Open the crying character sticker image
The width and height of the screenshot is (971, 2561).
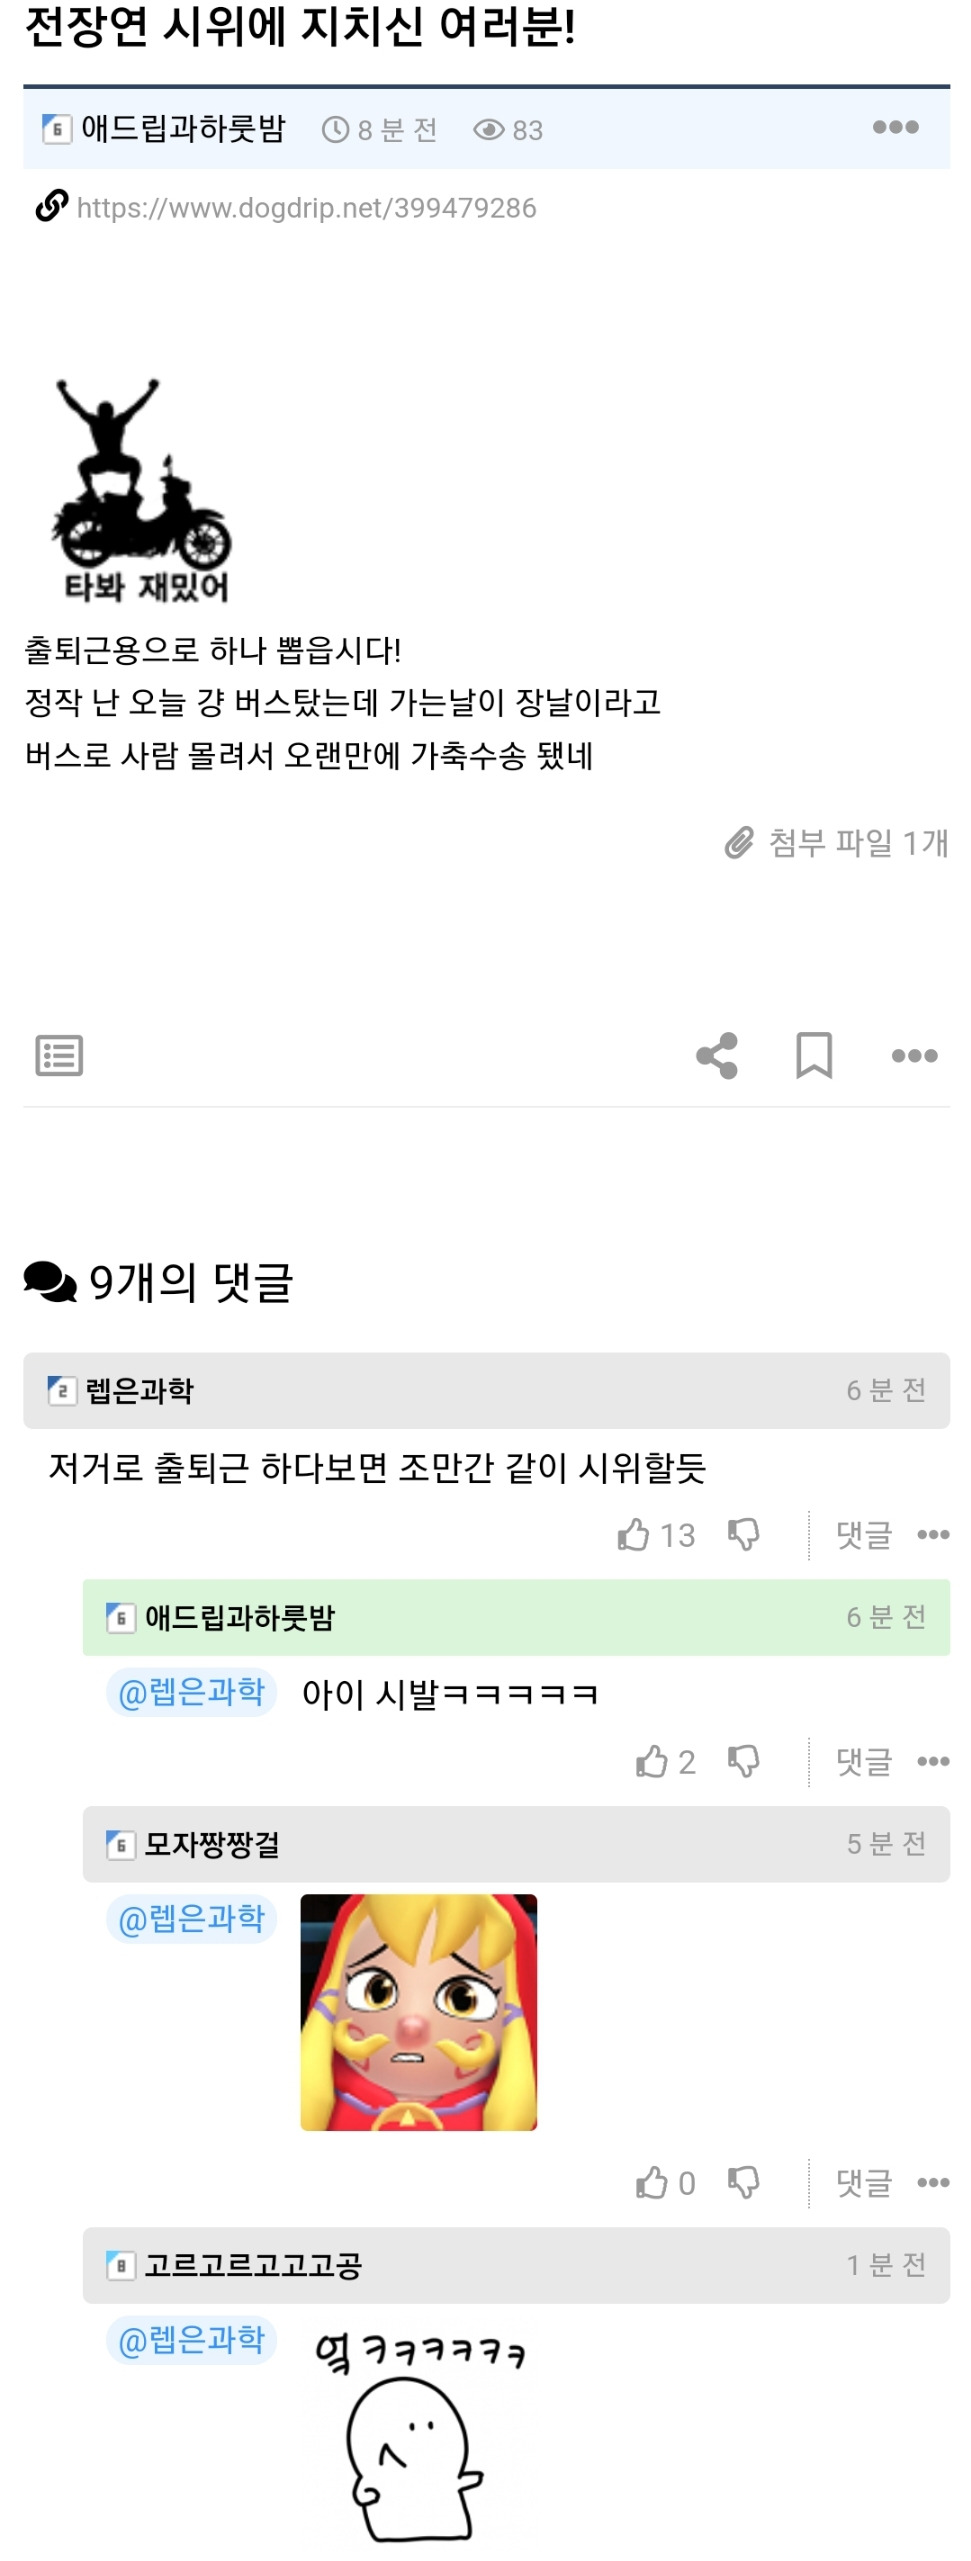click(x=419, y=2012)
